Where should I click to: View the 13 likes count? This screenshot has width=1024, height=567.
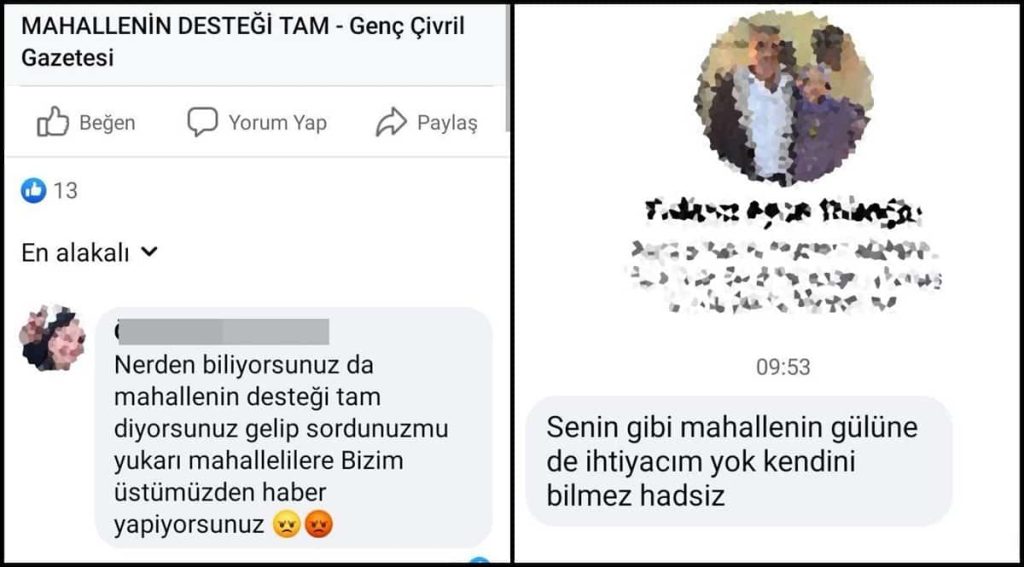(x=65, y=191)
